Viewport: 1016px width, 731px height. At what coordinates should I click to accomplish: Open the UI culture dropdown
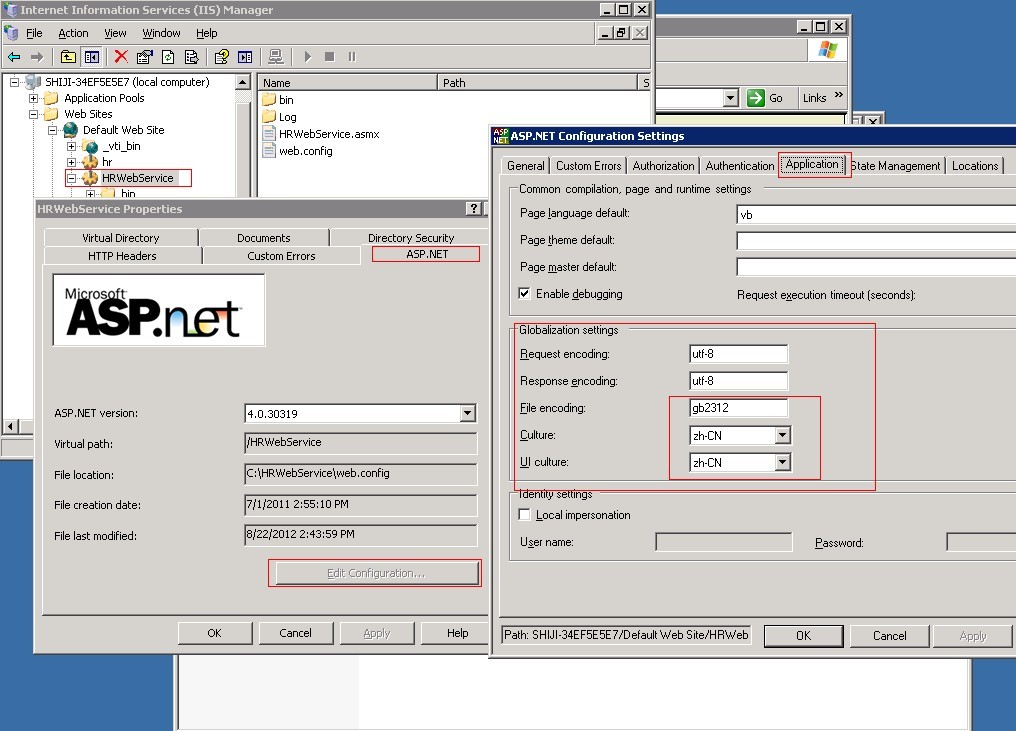tap(783, 462)
